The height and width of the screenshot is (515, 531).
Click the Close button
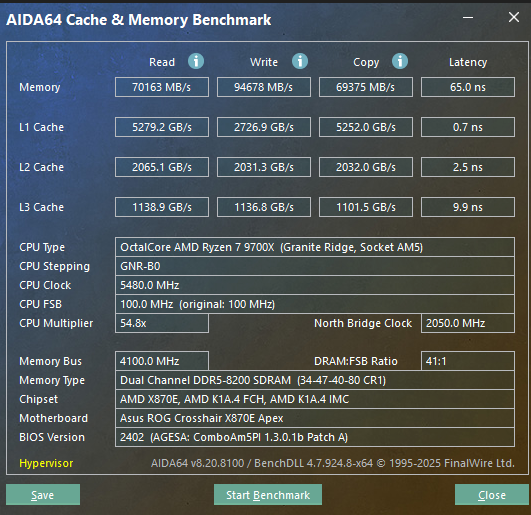click(492, 495)
